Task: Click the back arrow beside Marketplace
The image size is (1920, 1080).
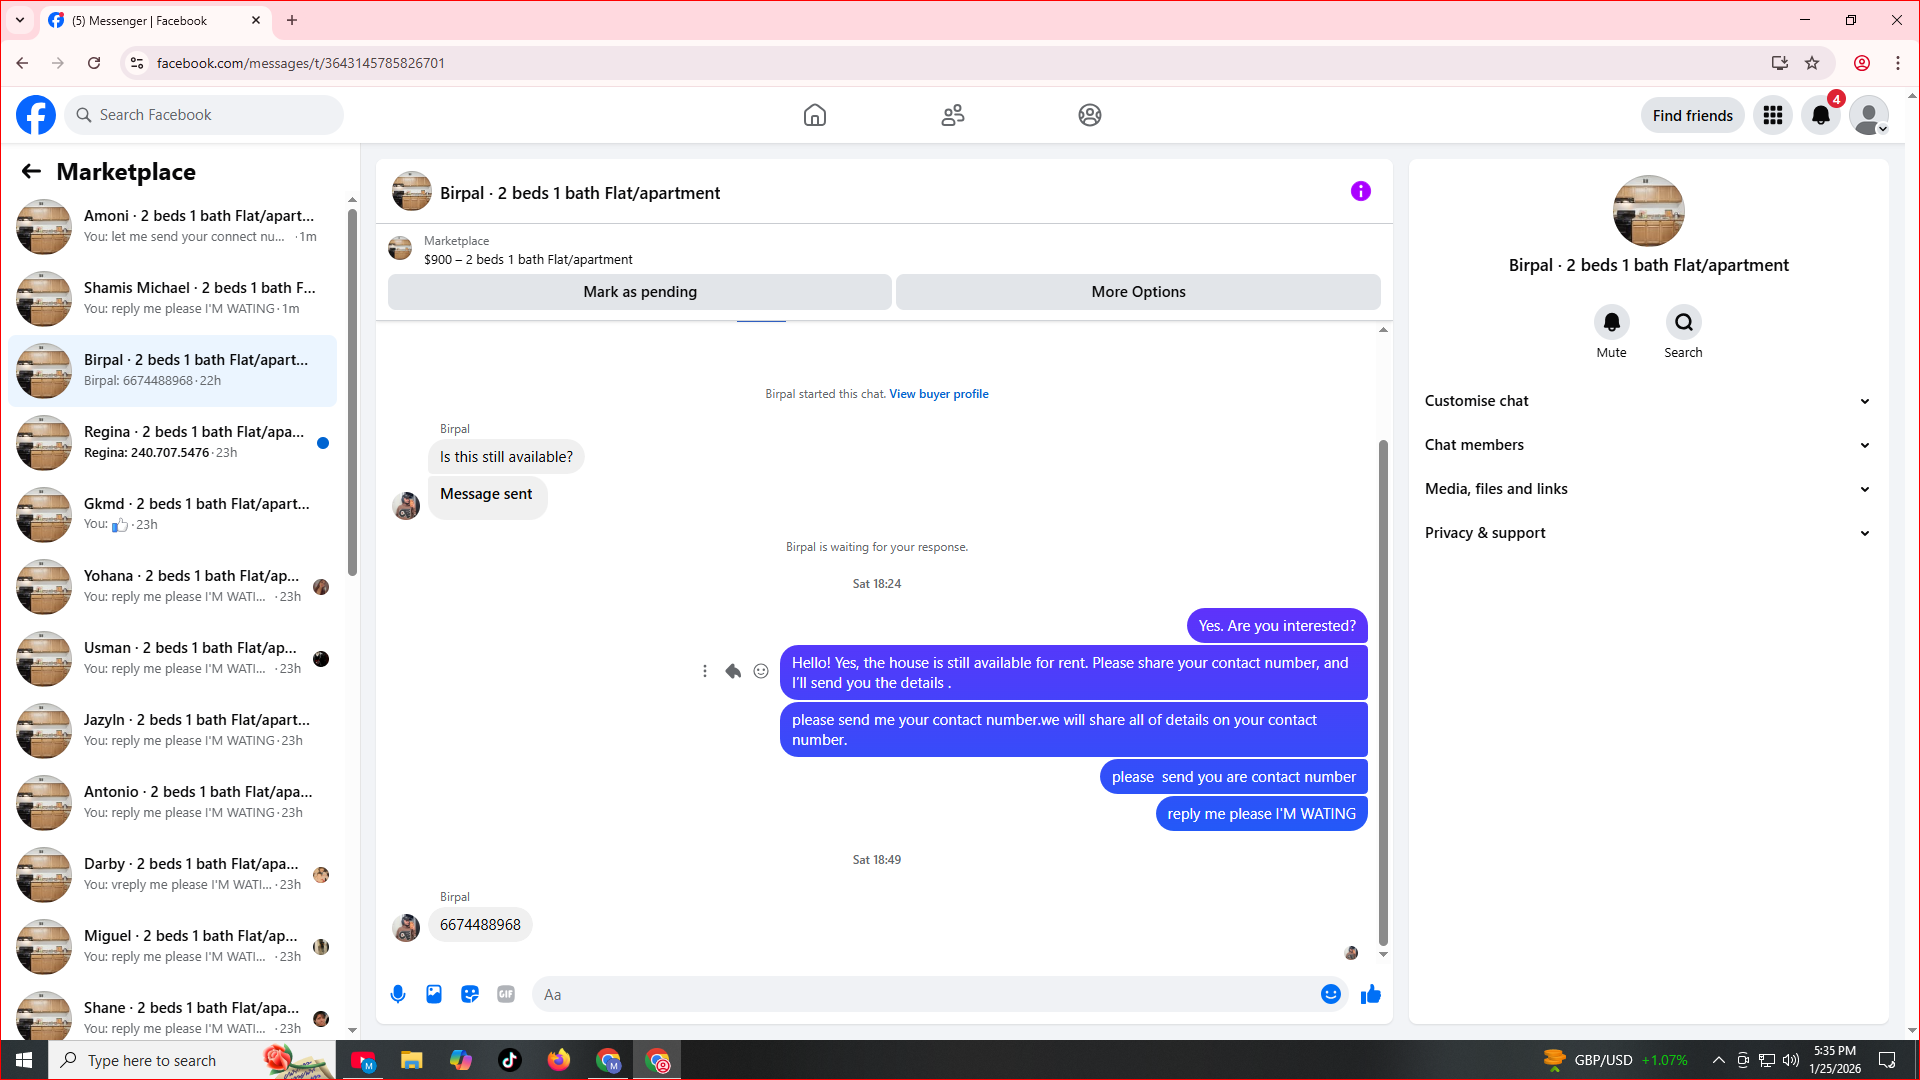Action: 31,172
